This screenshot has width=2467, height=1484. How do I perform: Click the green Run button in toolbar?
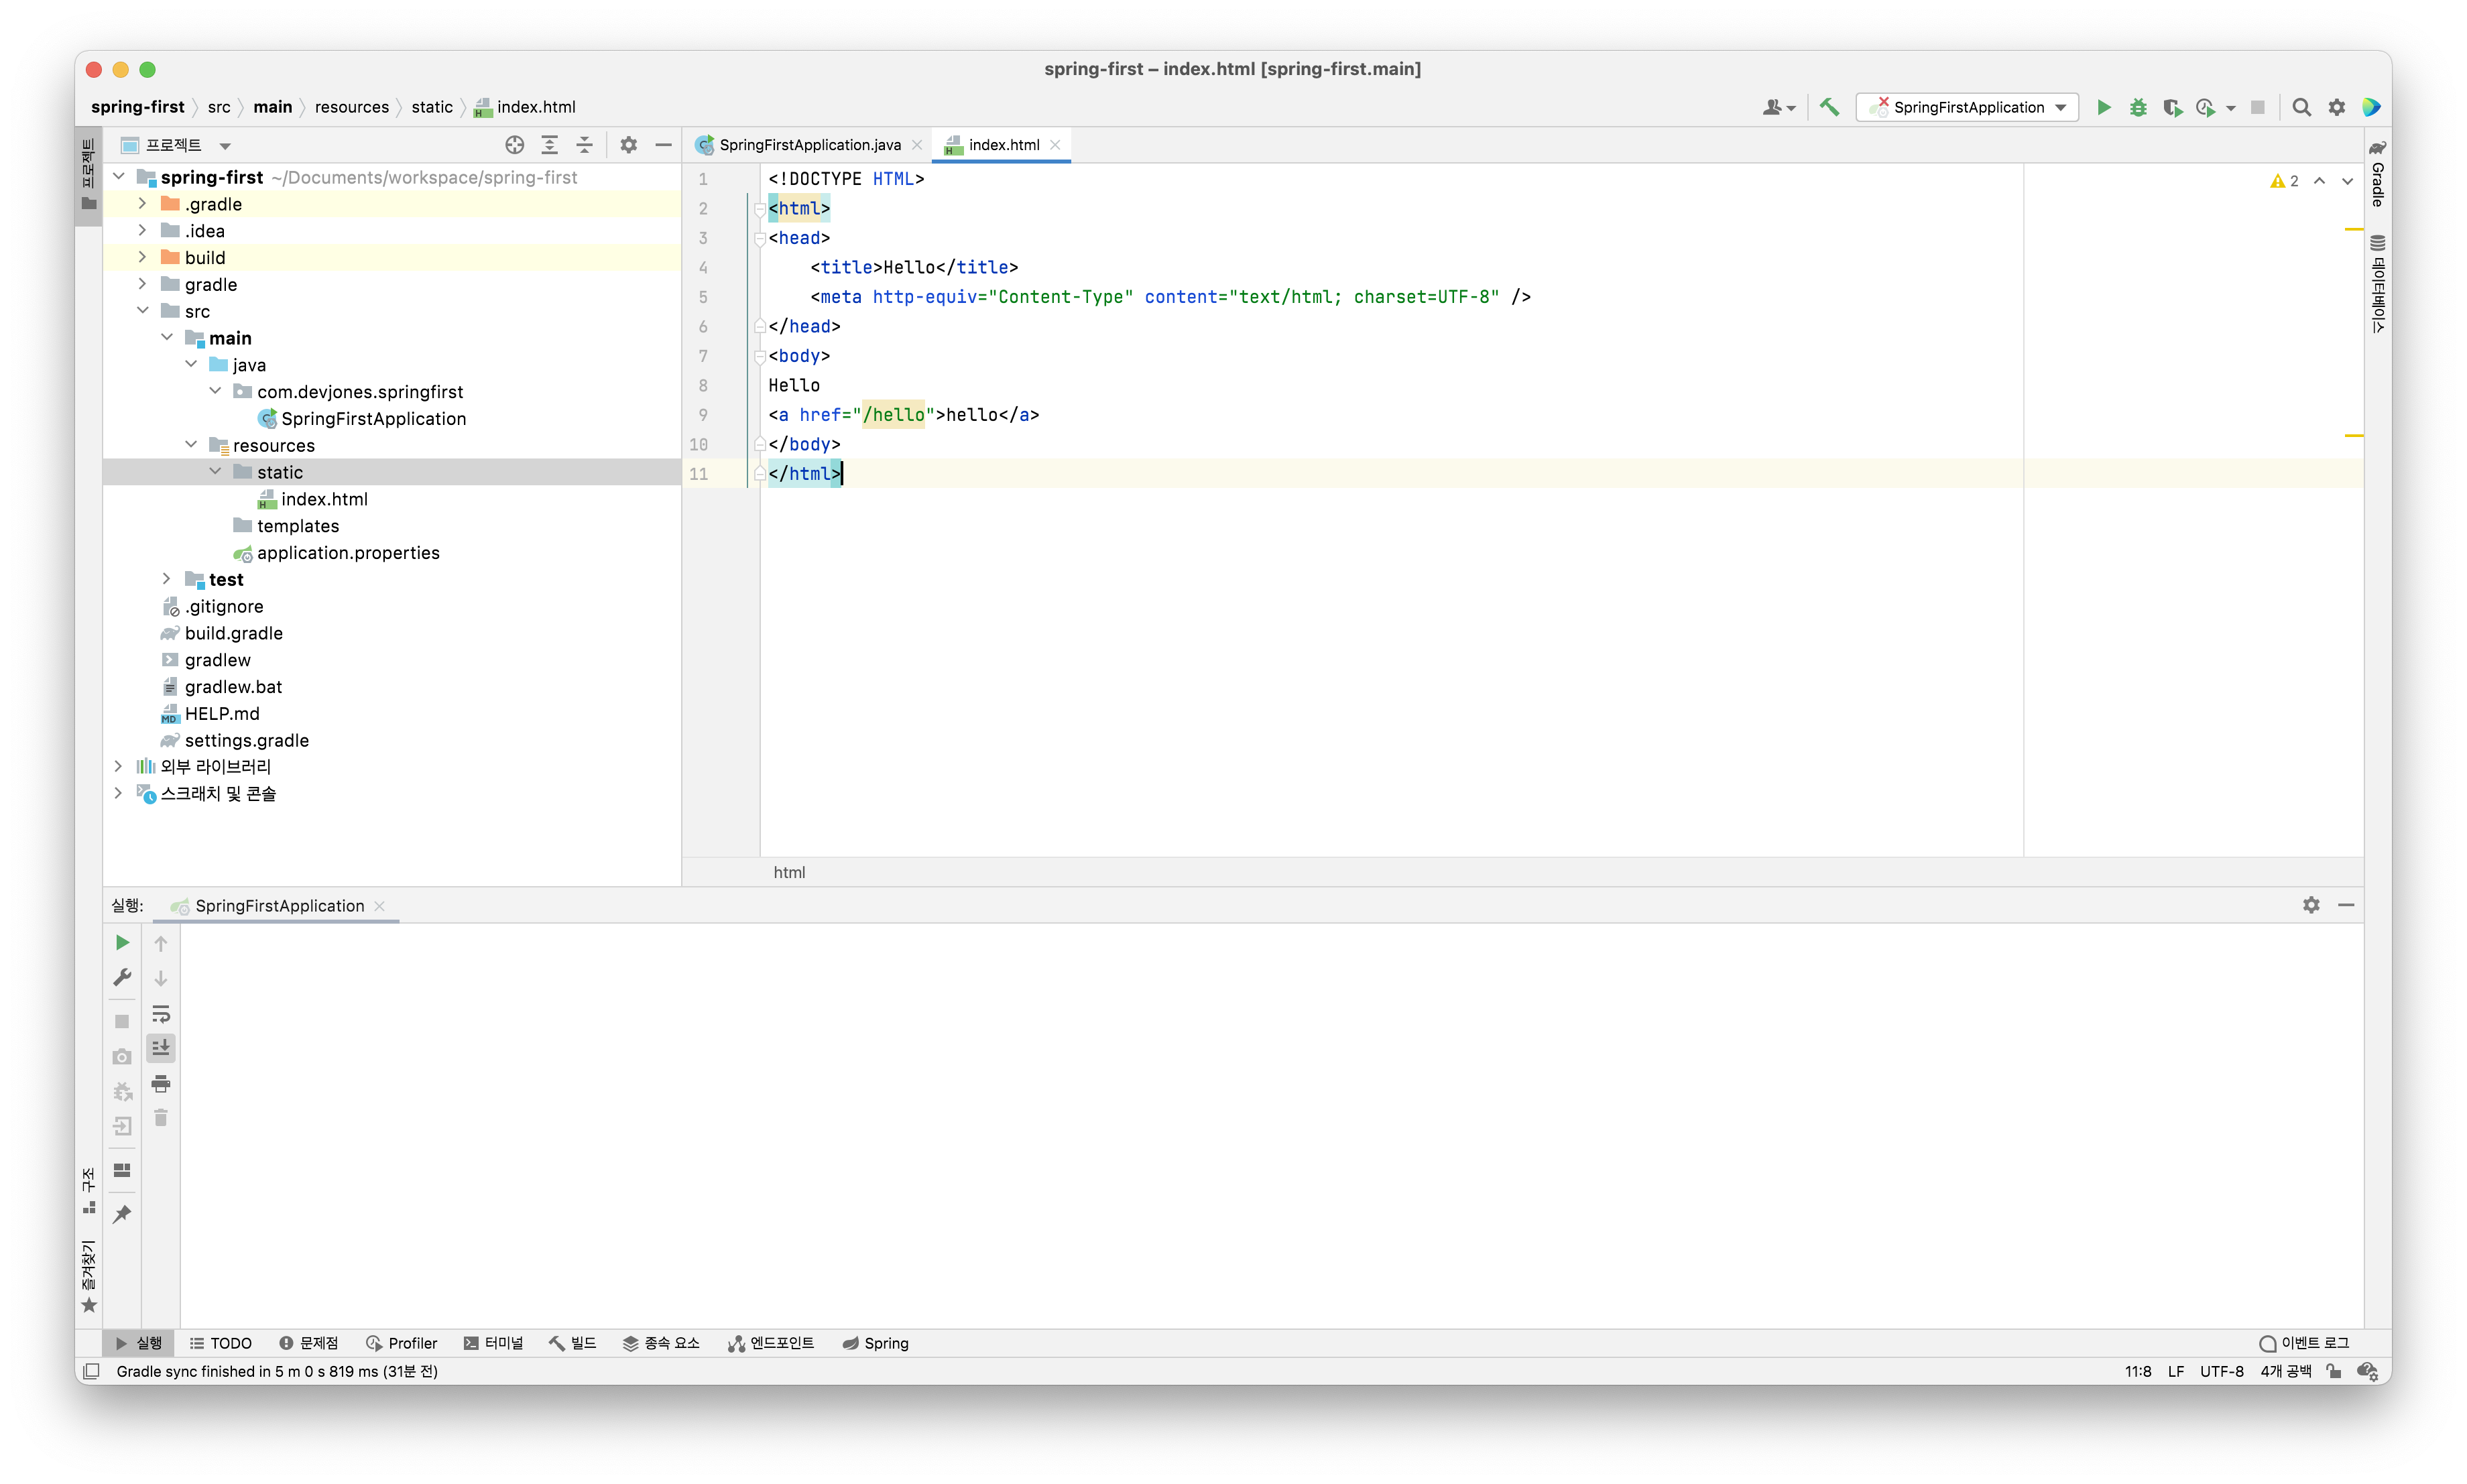(2103, 107)
